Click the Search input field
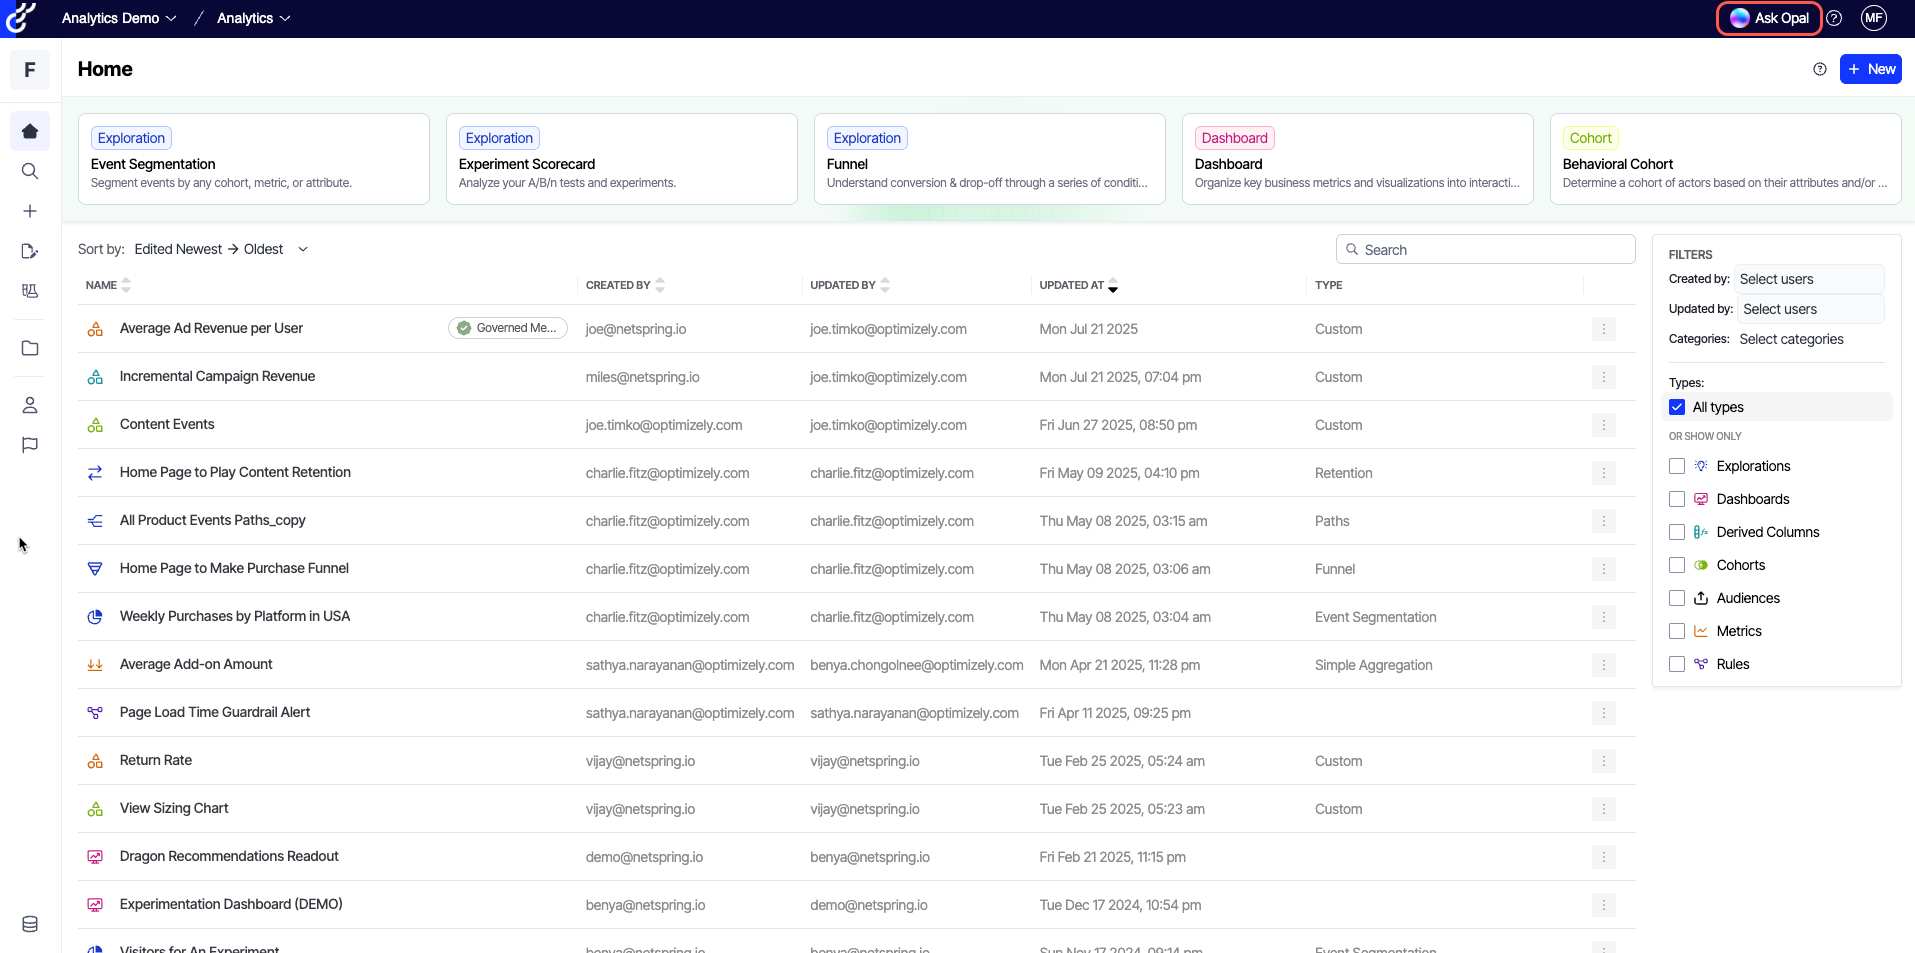Screen dimensions: 1915x953 click(1485, 250)
